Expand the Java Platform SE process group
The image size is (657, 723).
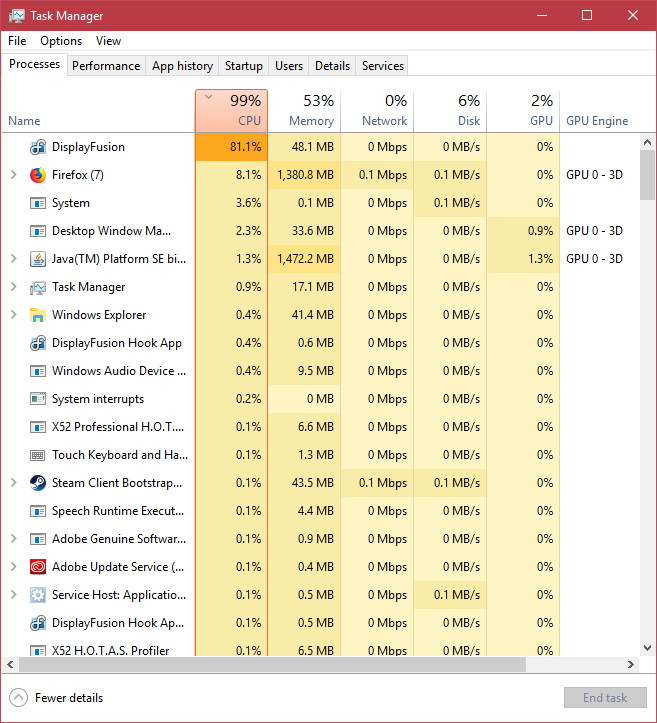click(13, 259)
